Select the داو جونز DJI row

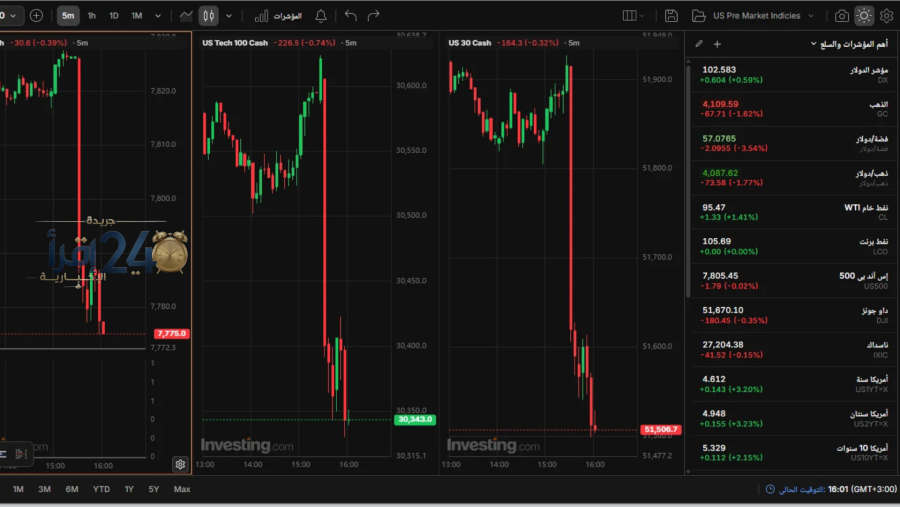click(793, 315)
